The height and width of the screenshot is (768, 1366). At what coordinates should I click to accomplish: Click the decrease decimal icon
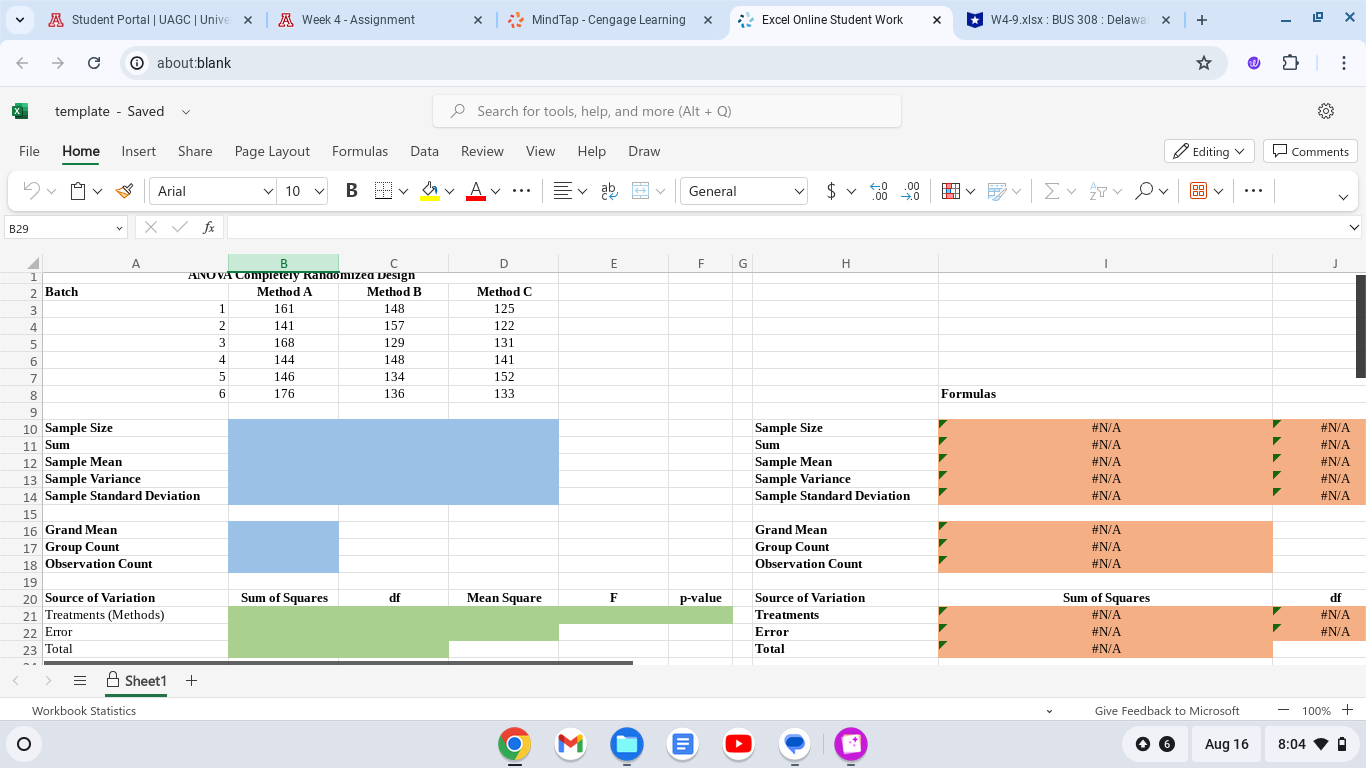[x=911, y=191]
